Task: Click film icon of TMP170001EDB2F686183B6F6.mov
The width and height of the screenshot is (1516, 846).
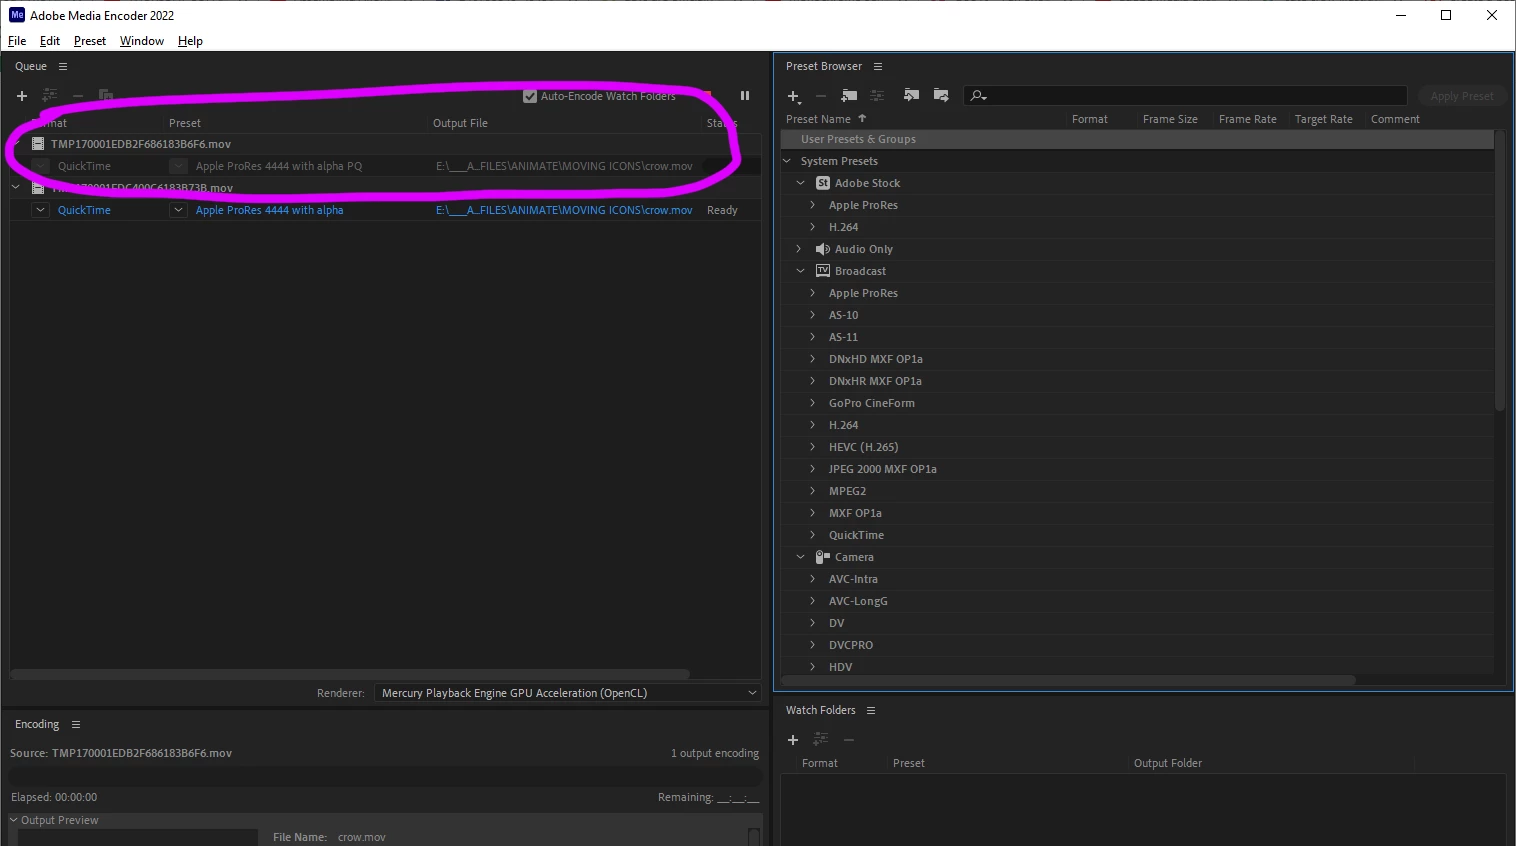Action: click(x=38, y=144)
